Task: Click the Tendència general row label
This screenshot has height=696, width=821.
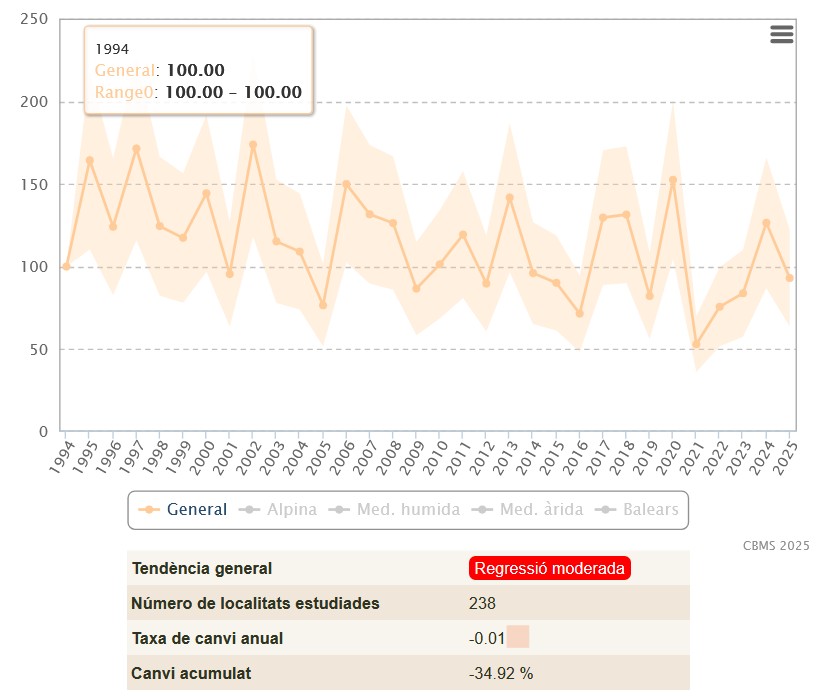Action: [202, 569]
